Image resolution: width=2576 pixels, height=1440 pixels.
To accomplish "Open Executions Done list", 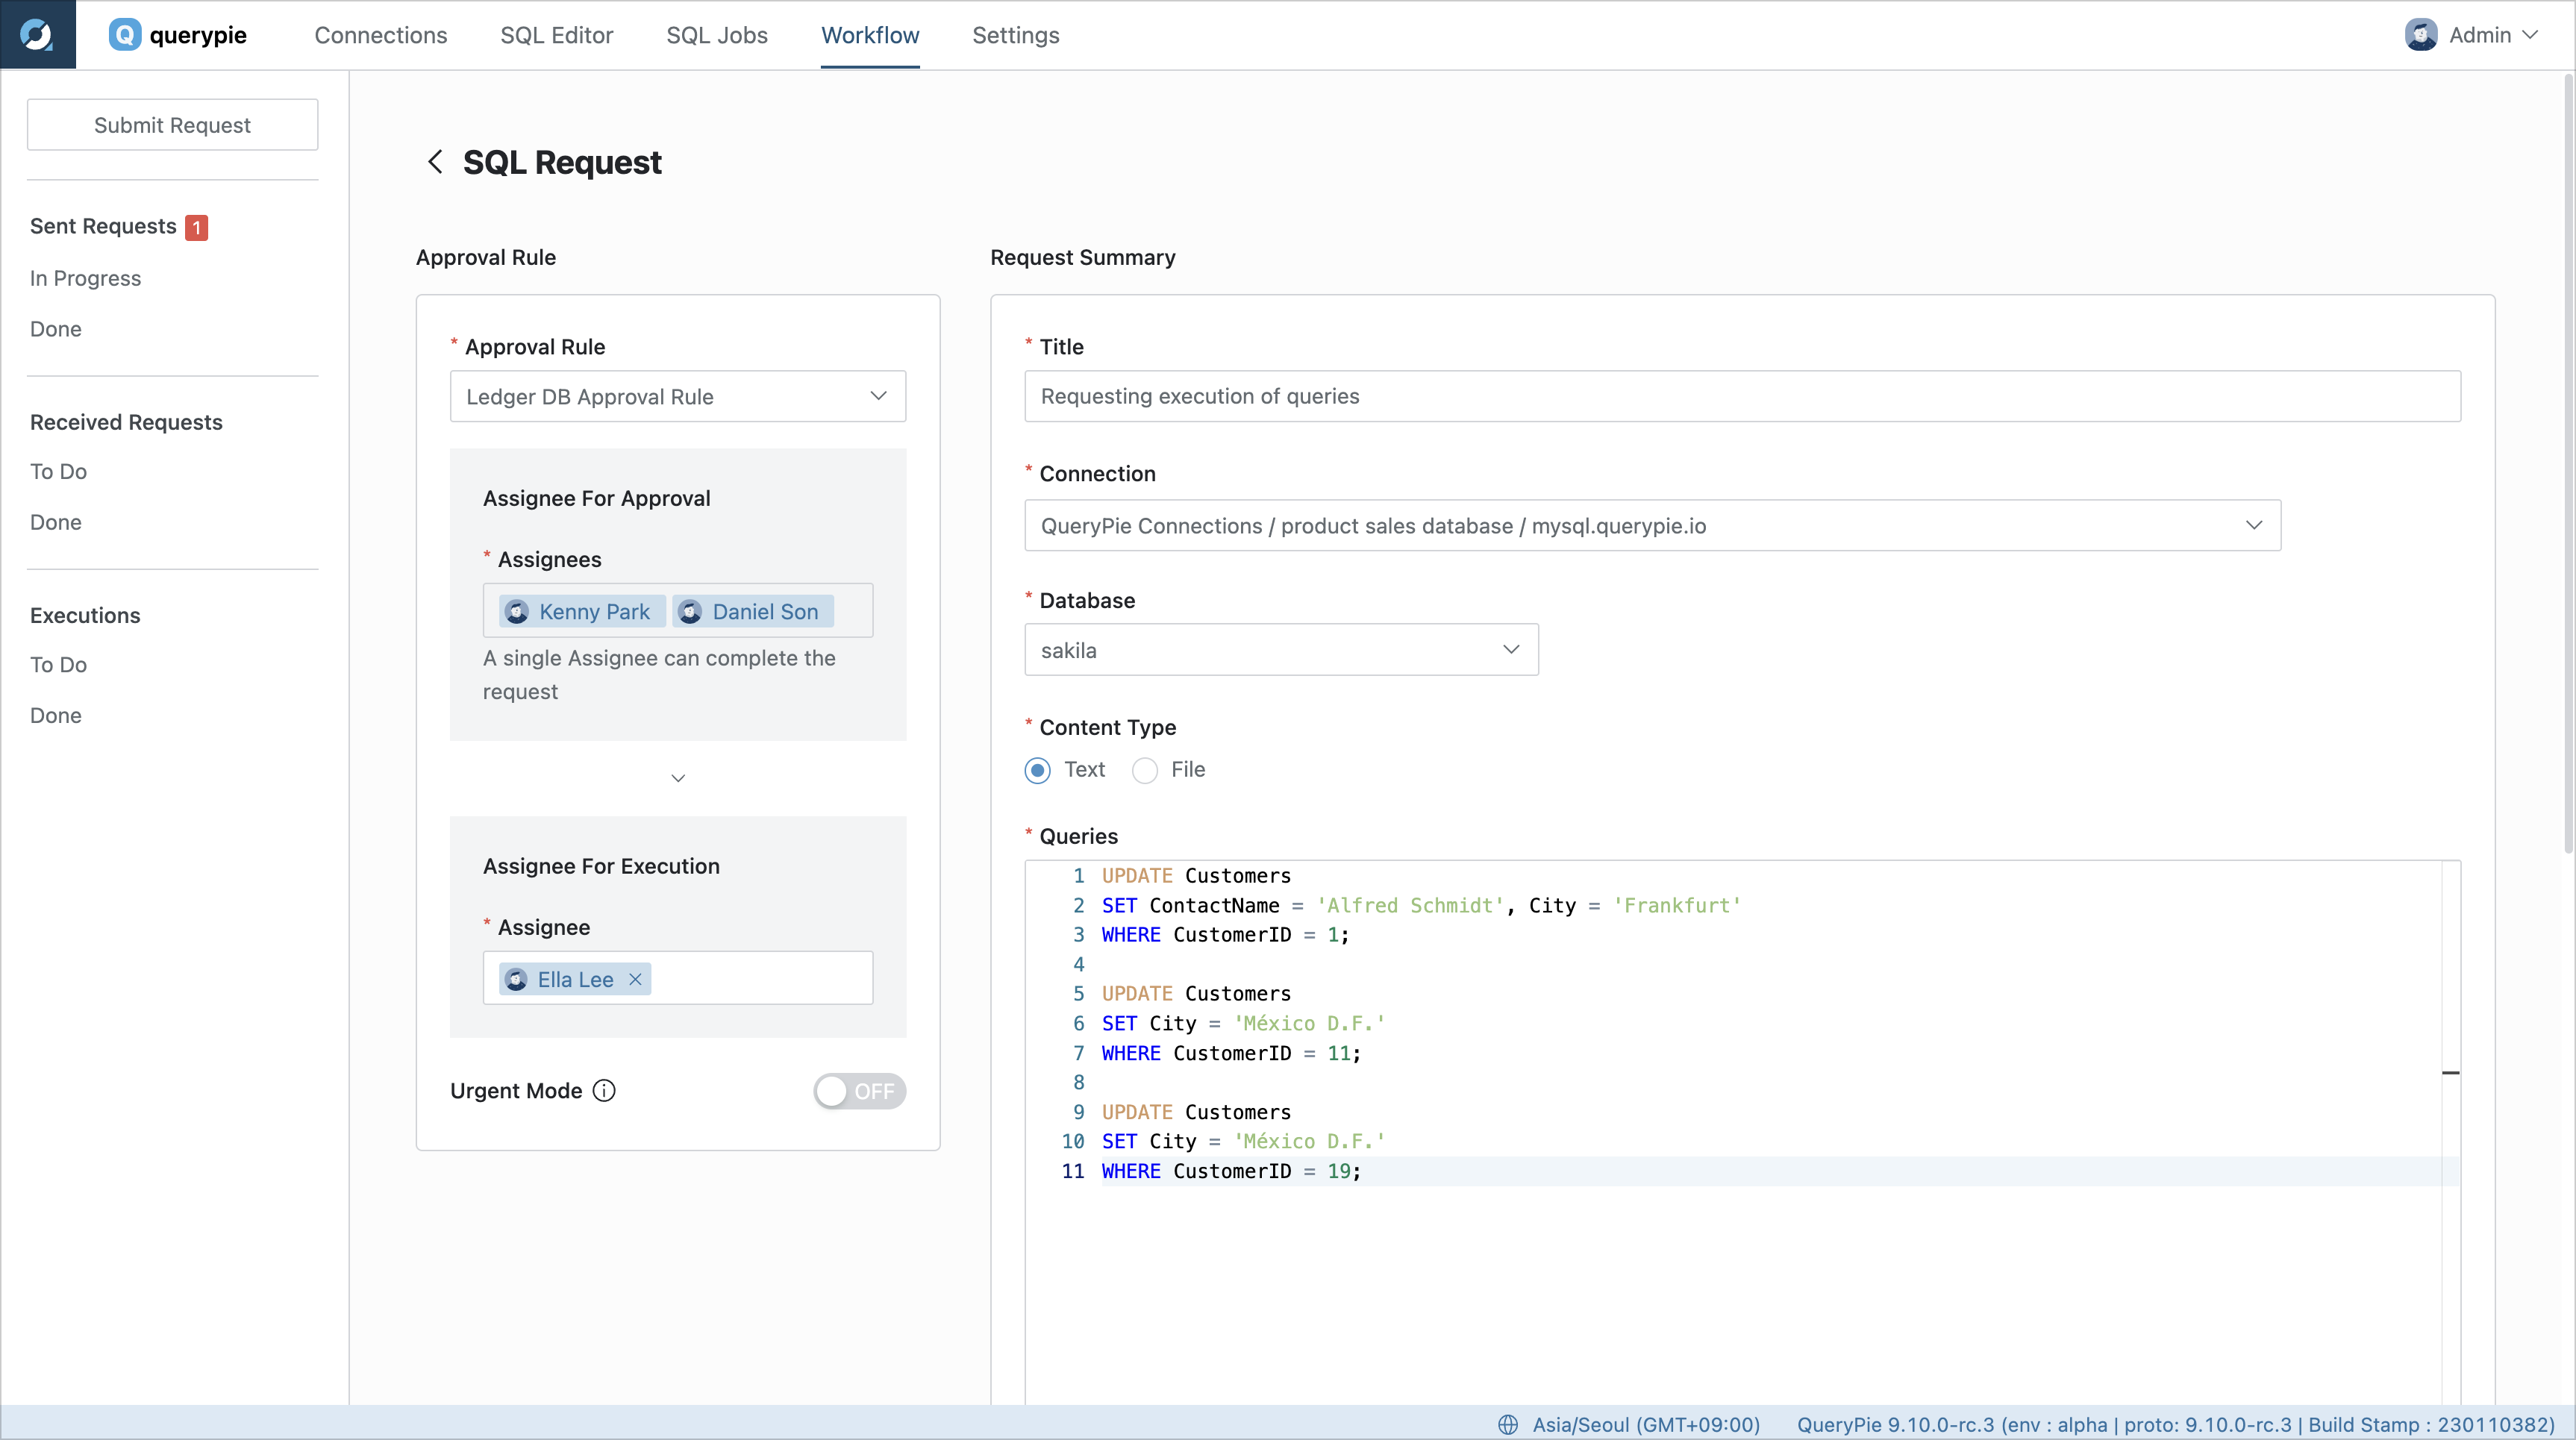I will (56, 715).
